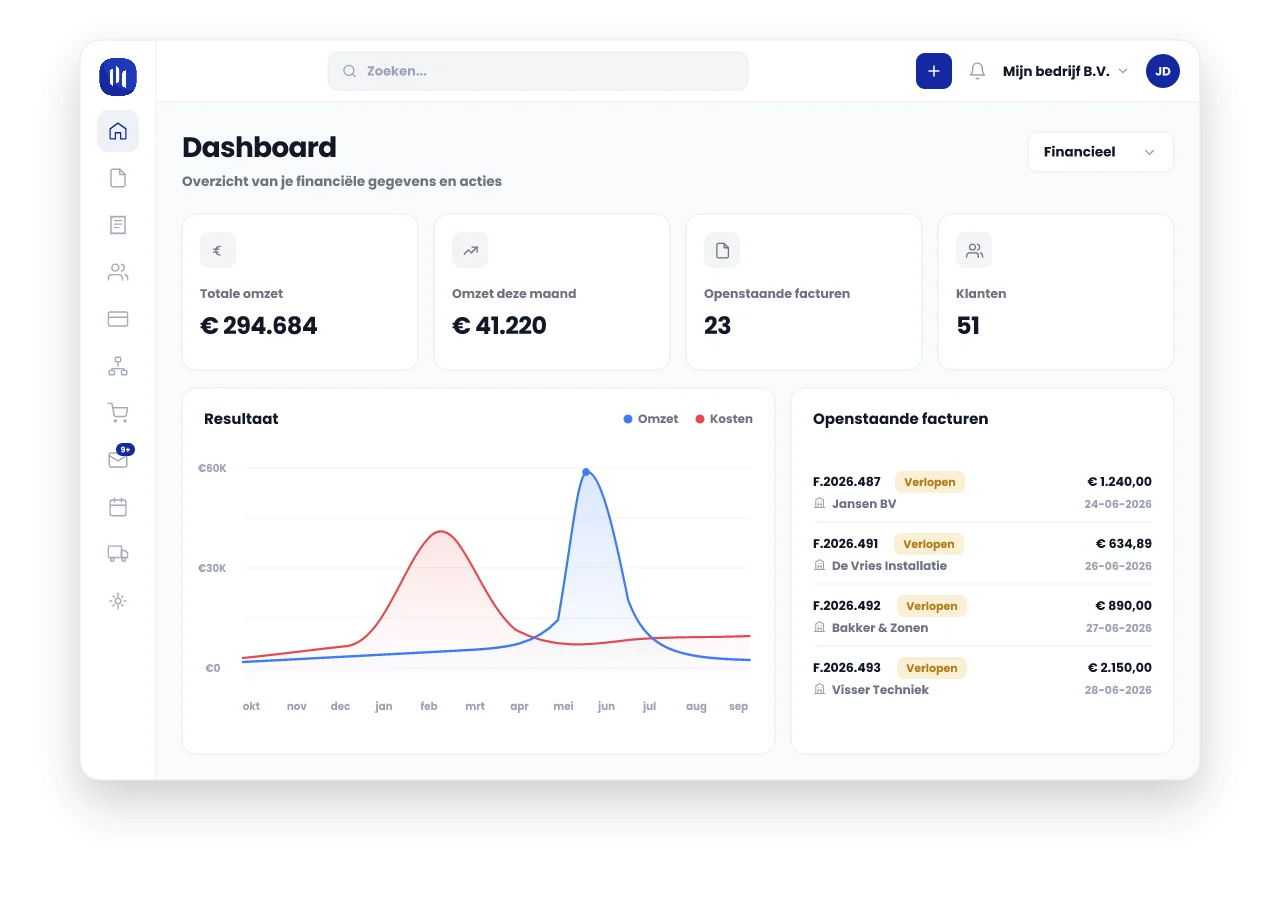The height and width of the screenshot is (900, 1280).
Task: Expand the Mijn bedrijf B.V. company dropdown
Action: click(1065, 71)
